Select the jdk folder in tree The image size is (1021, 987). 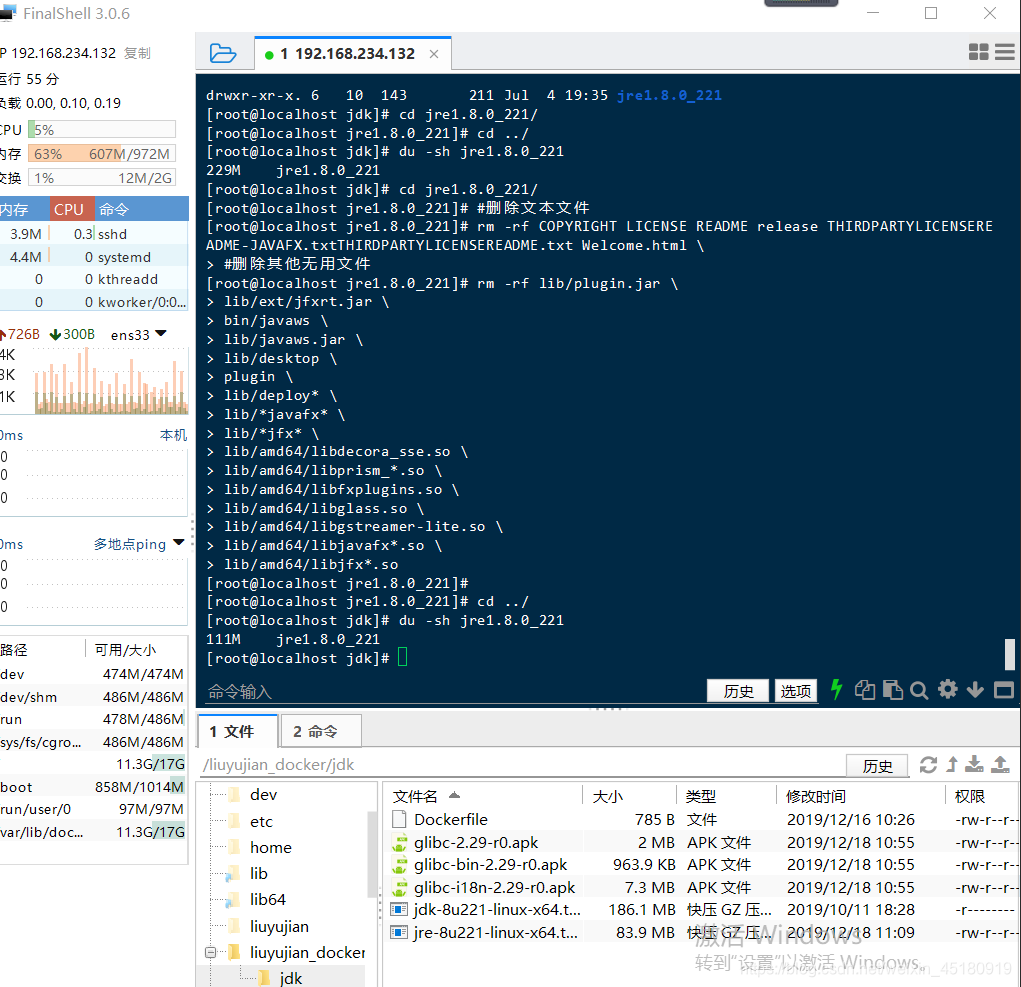[290, 977]
